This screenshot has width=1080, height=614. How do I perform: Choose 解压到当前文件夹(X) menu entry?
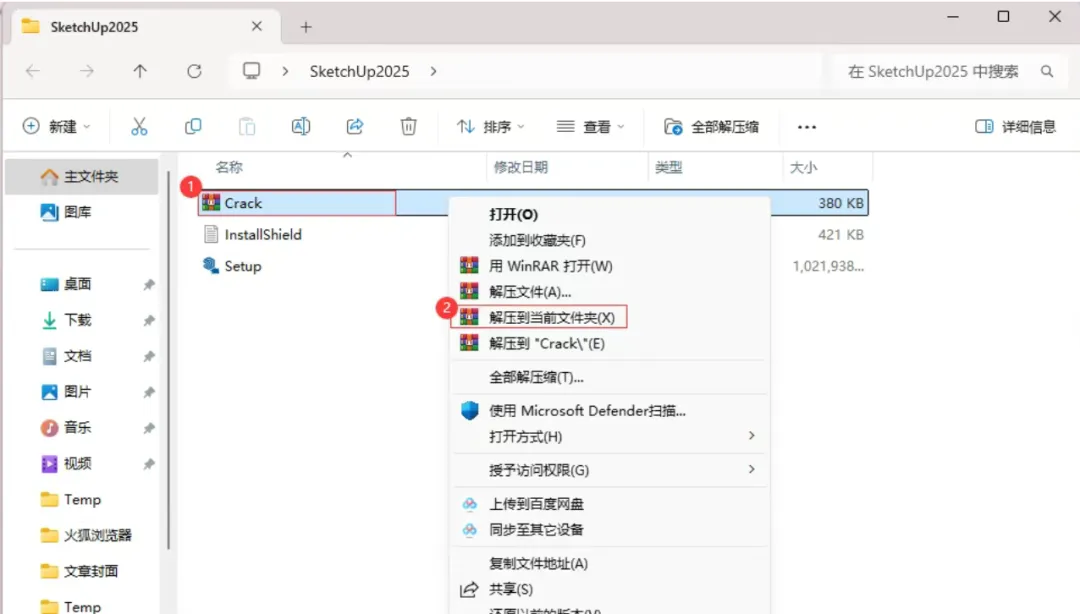click(x=610, y=317)
